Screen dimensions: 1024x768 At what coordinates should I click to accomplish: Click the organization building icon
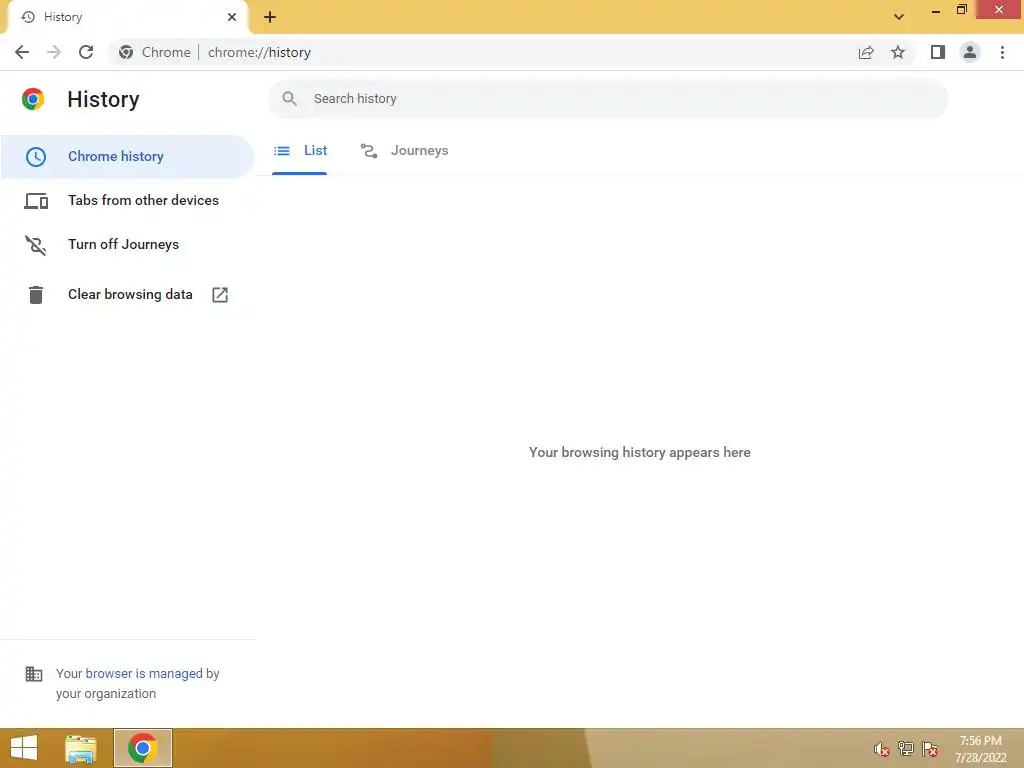(x=33, y=673)
